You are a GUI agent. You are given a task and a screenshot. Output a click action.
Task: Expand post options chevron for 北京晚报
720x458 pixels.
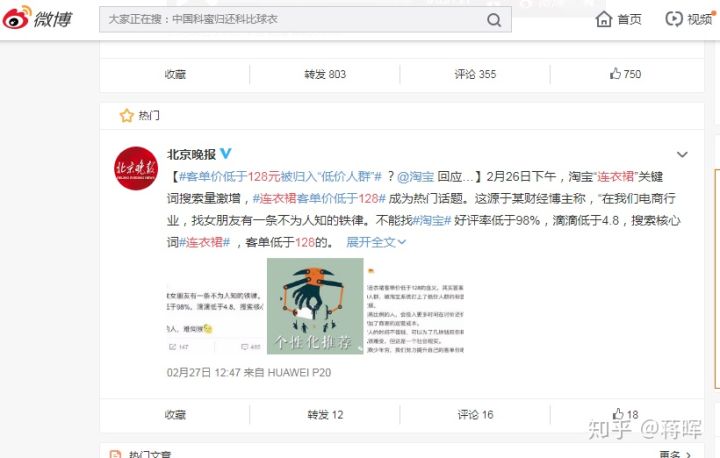click(x=682, y=155)
